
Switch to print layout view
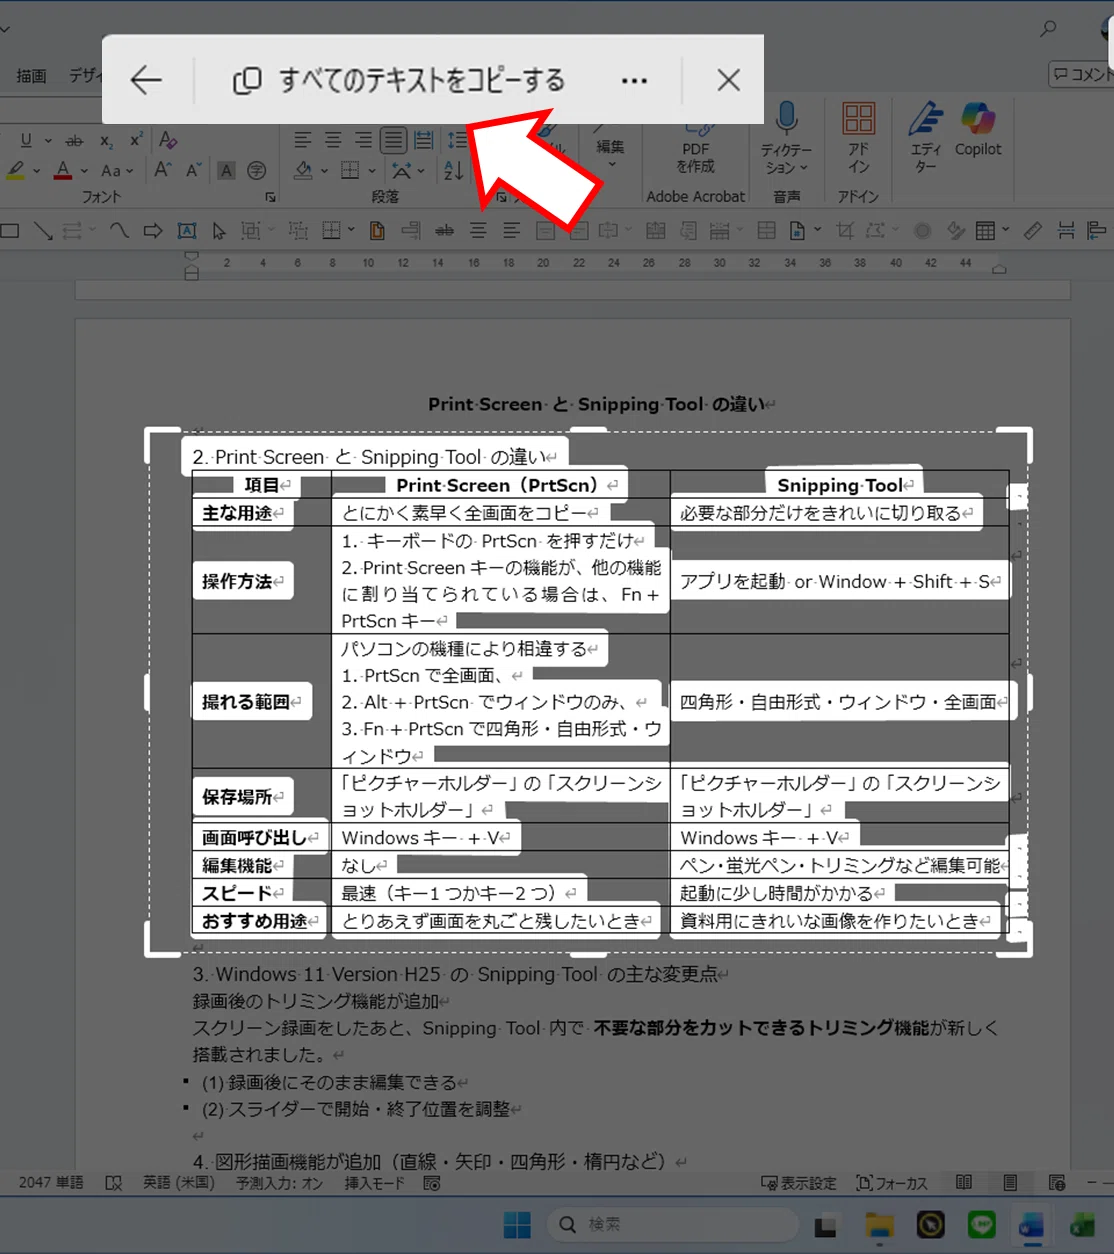coord(1010,1182)
